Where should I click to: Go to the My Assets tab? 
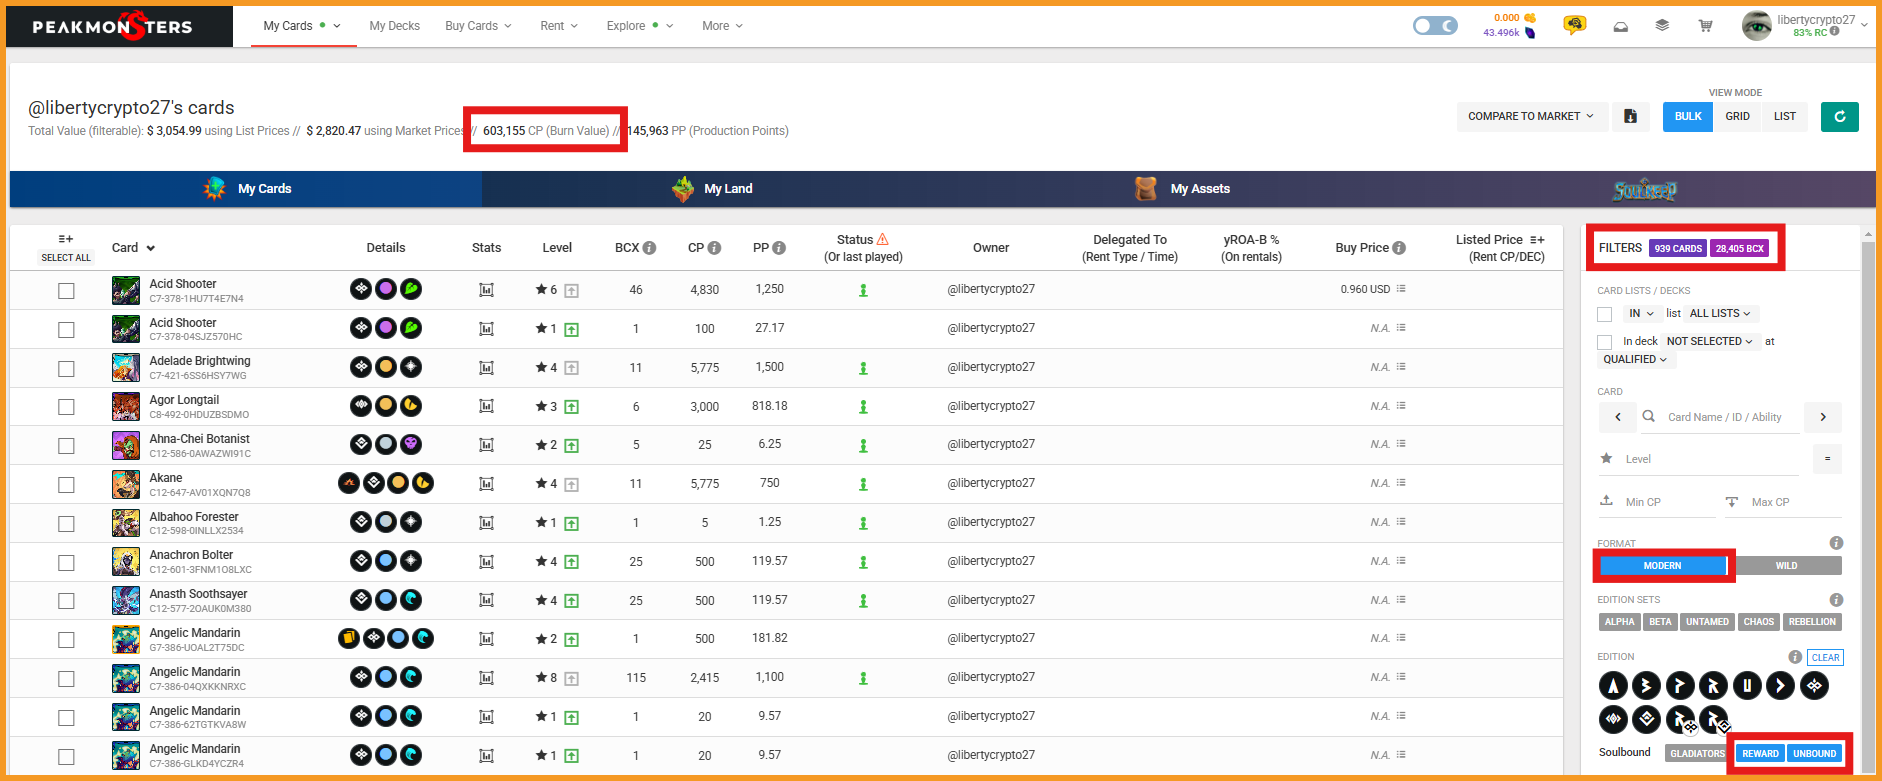coord(1183,189)
